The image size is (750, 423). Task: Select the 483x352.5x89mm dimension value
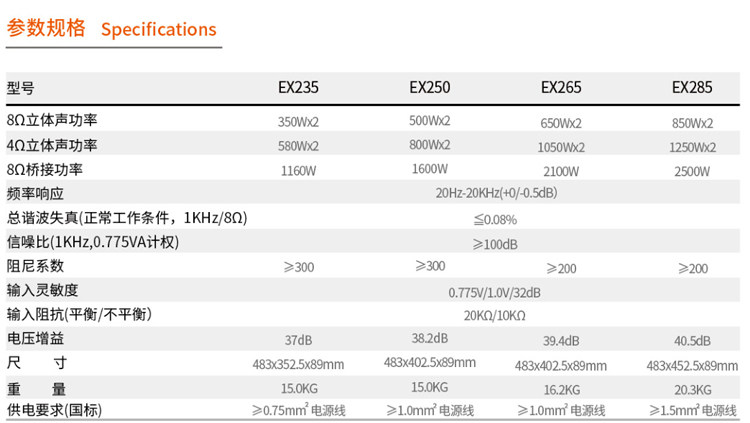click(298, 365)
